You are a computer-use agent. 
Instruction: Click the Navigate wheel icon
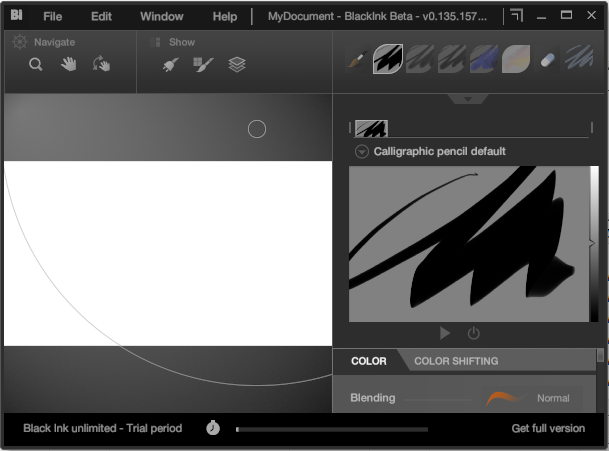[20, 42]
